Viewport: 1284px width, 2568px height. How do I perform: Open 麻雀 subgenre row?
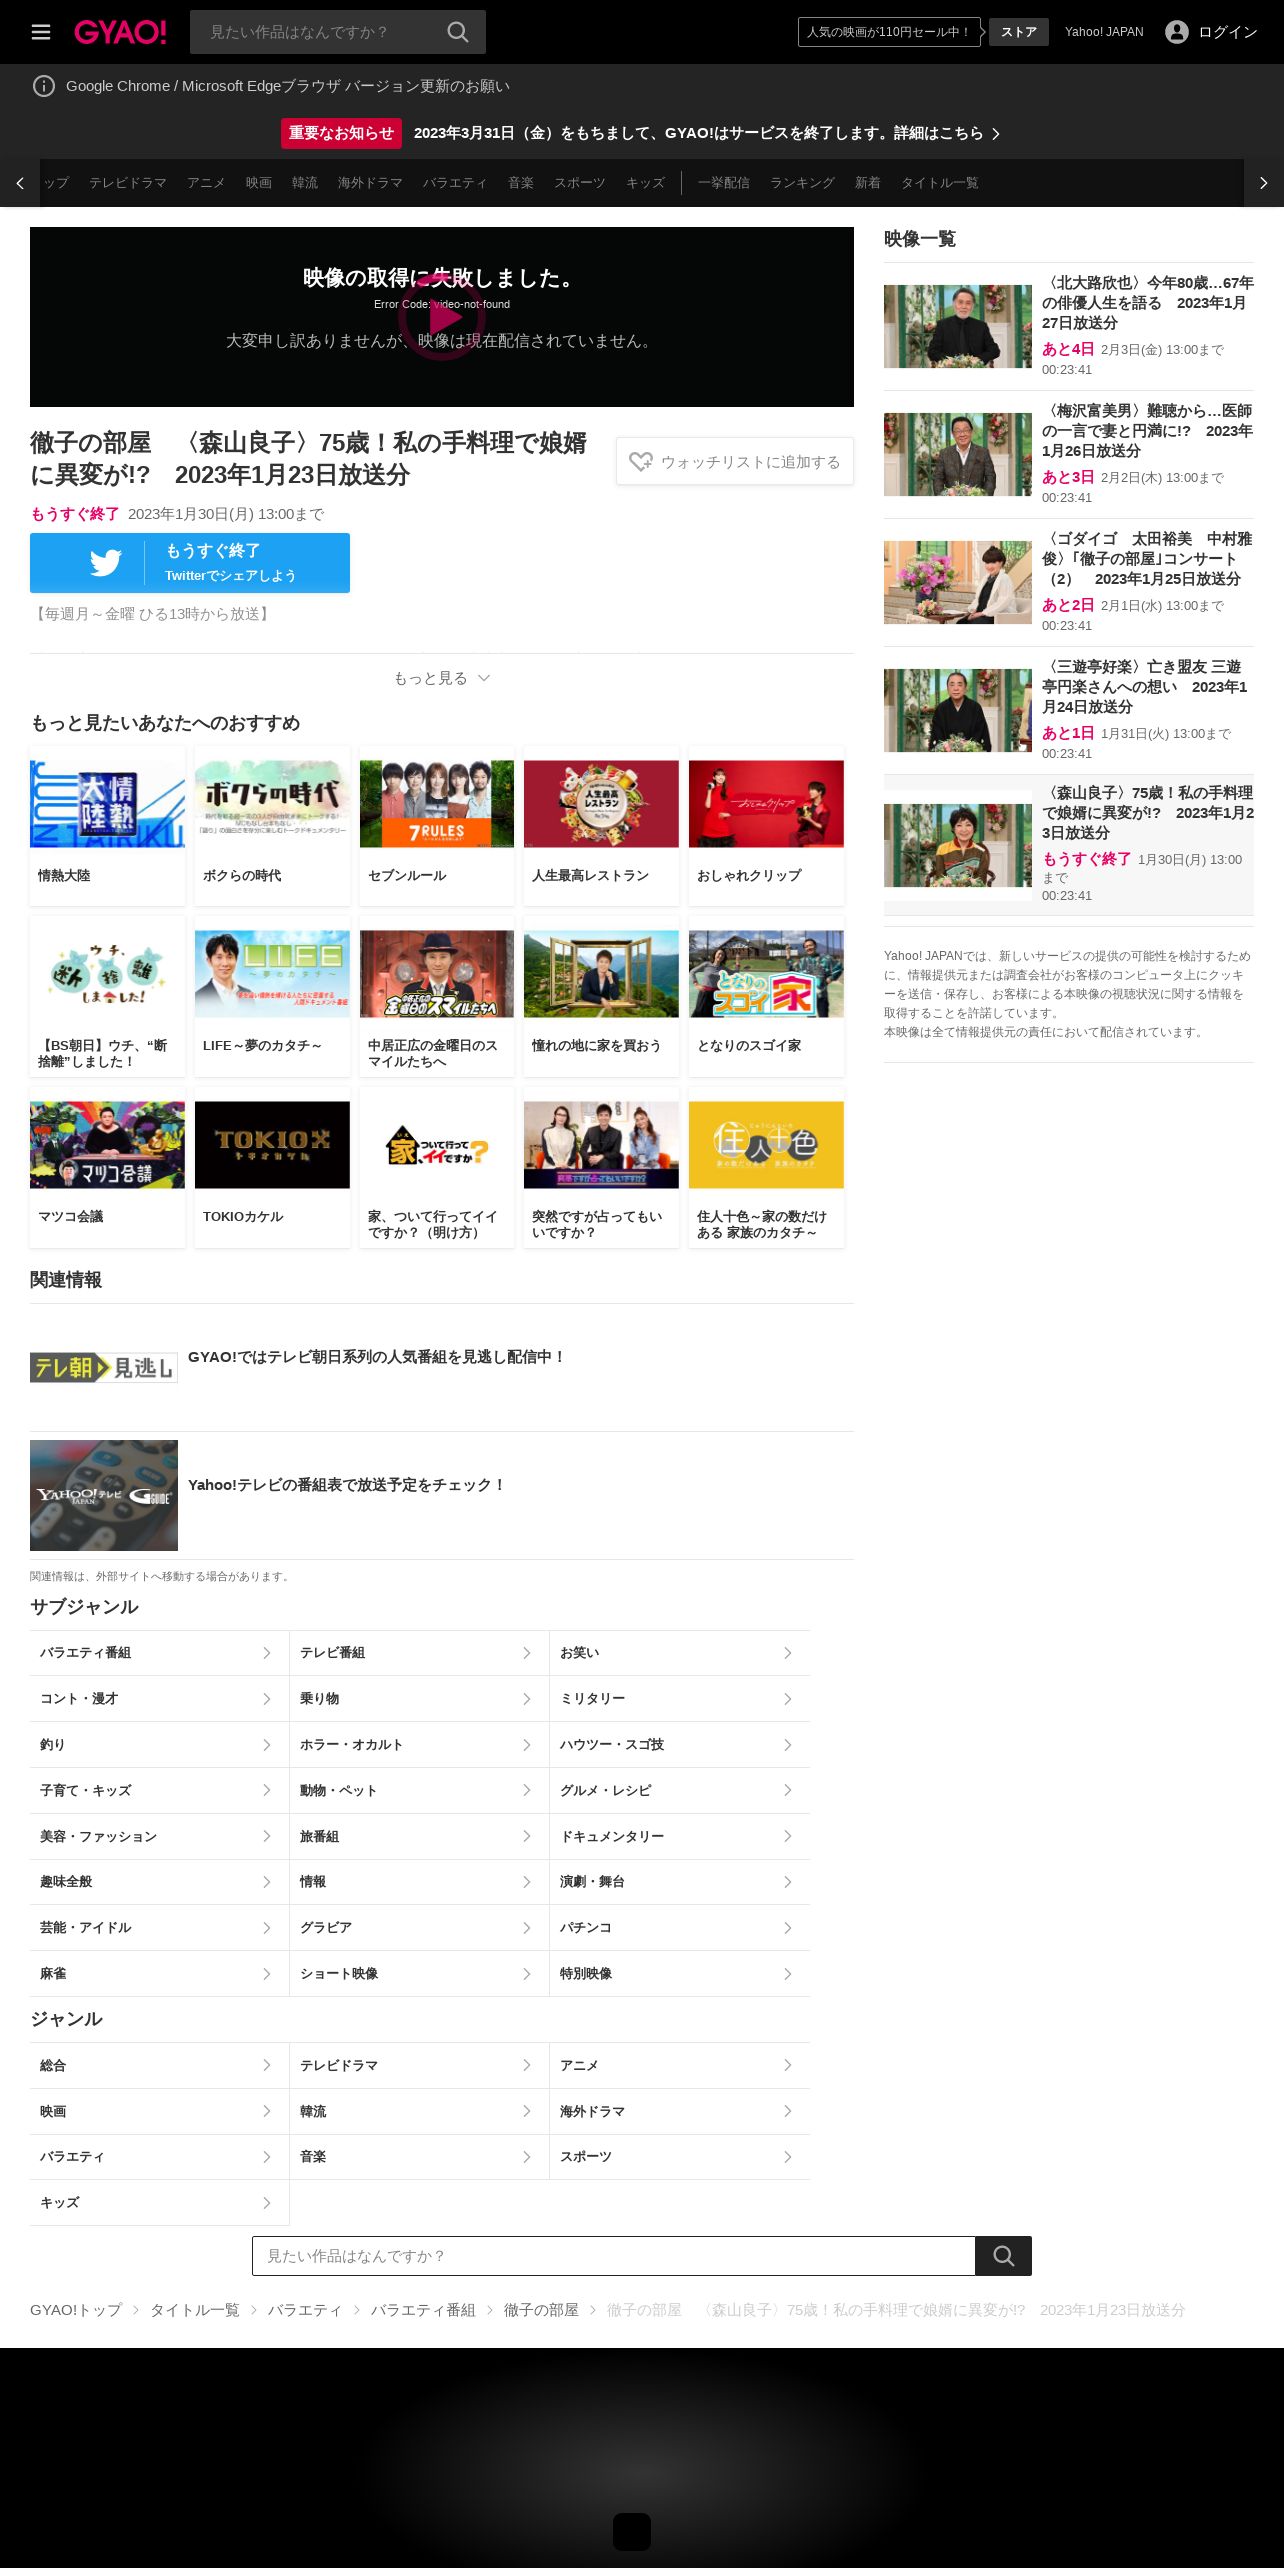(159, 1974)
